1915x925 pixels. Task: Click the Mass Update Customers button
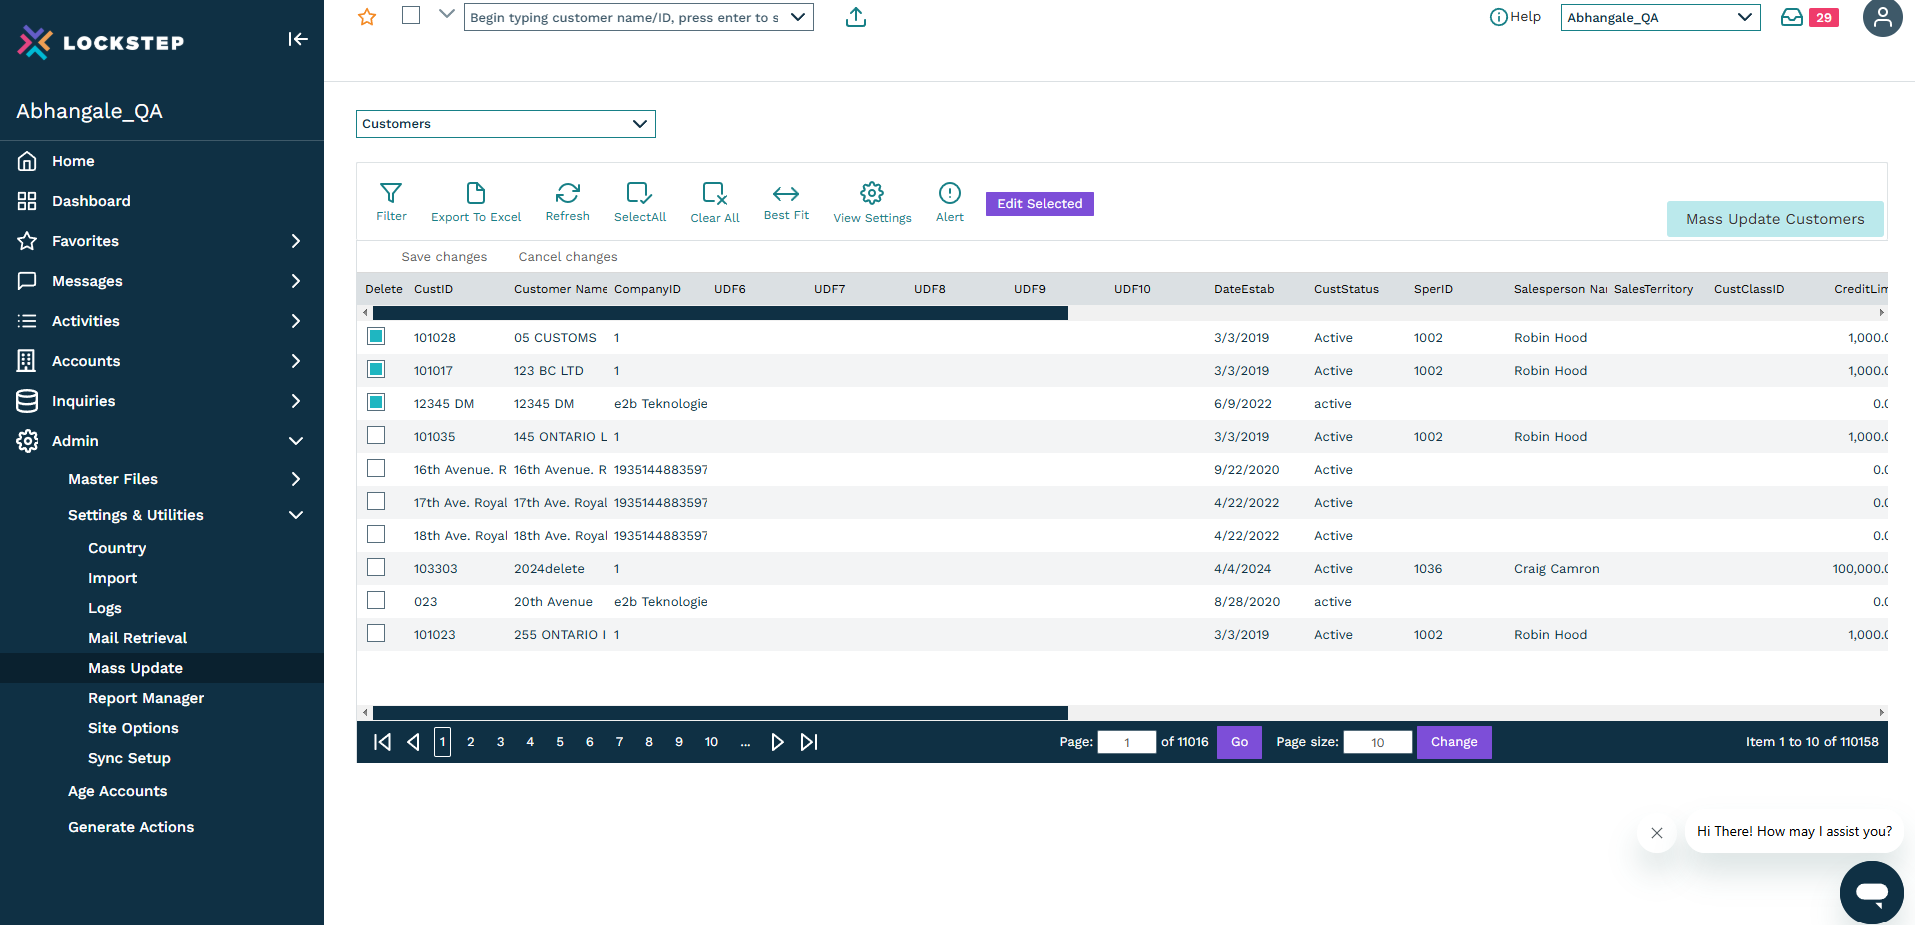(x=1774, y=219)
